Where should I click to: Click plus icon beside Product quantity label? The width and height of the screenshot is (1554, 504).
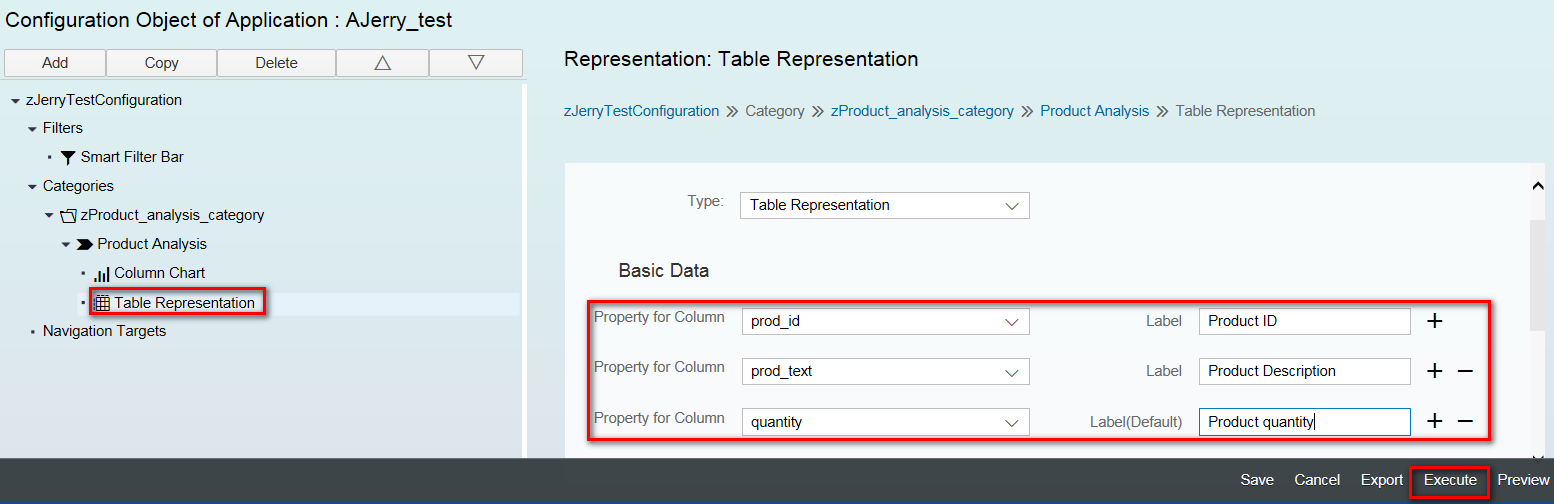tap(1434, 421)
